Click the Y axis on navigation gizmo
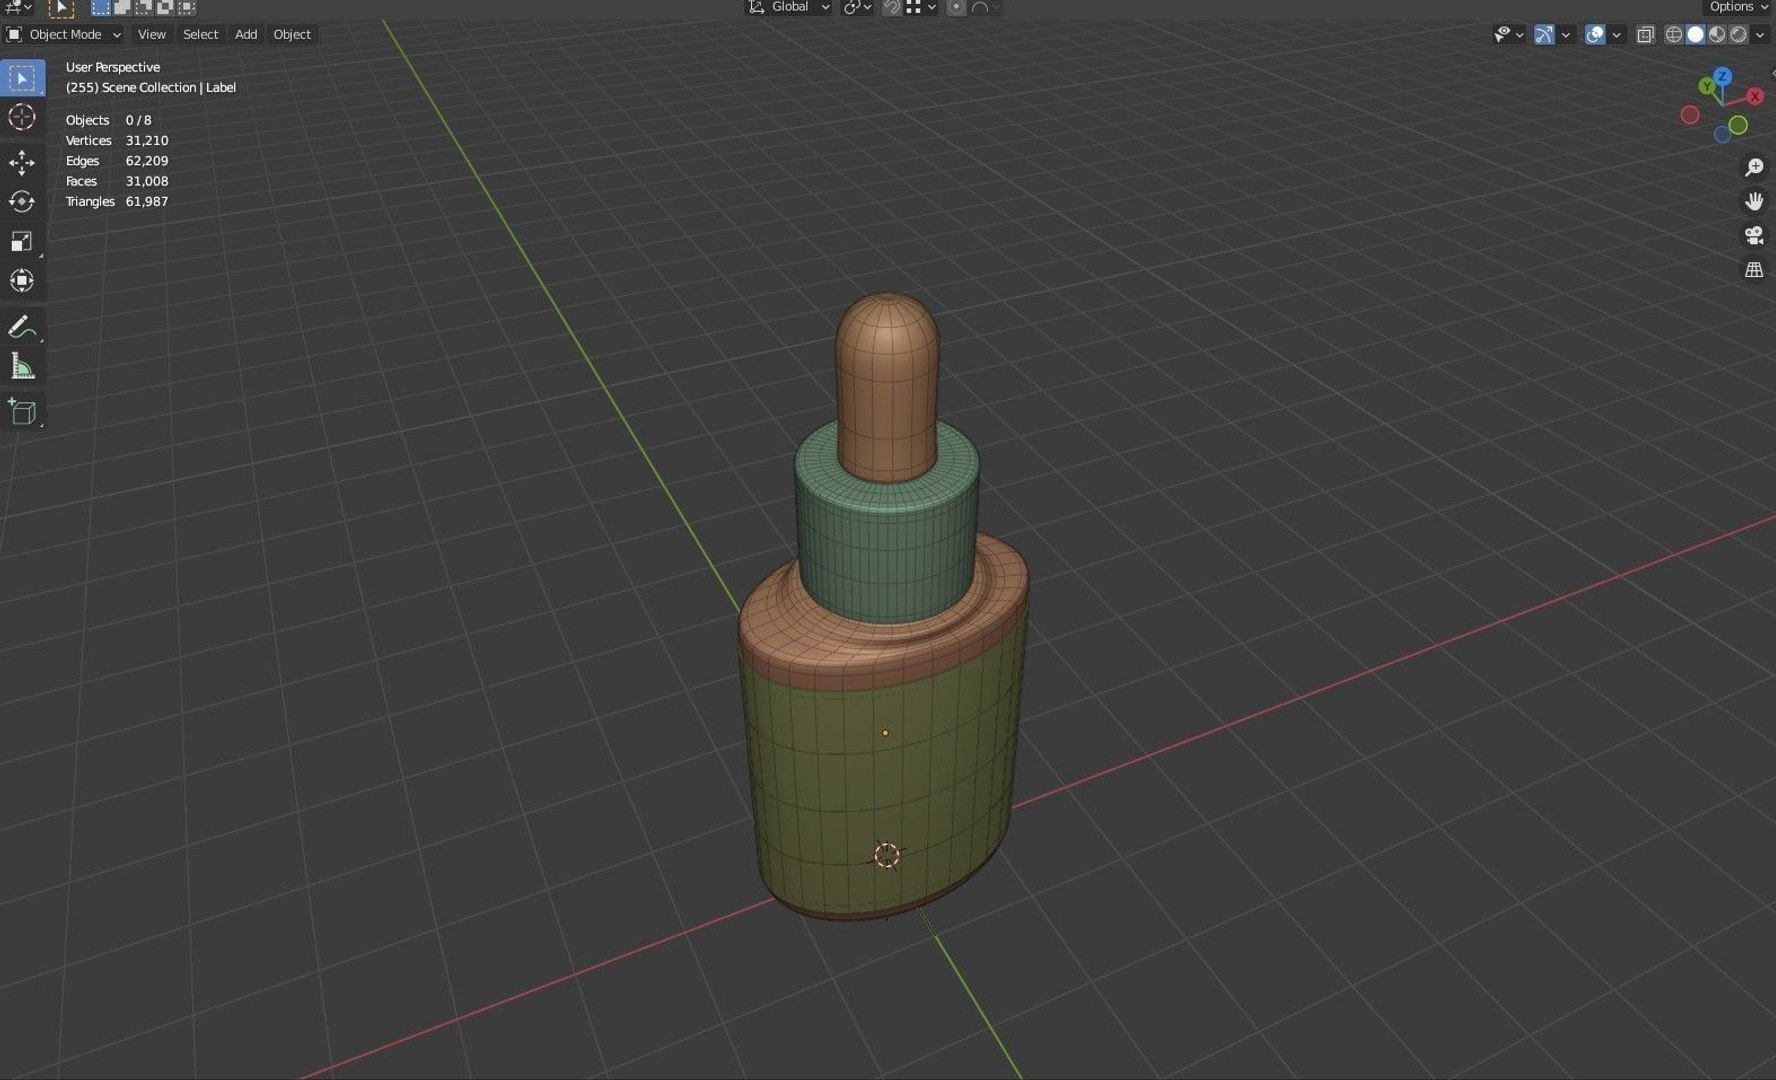The height and width of the screenshot is (1080, 1776). point(1707,87)
